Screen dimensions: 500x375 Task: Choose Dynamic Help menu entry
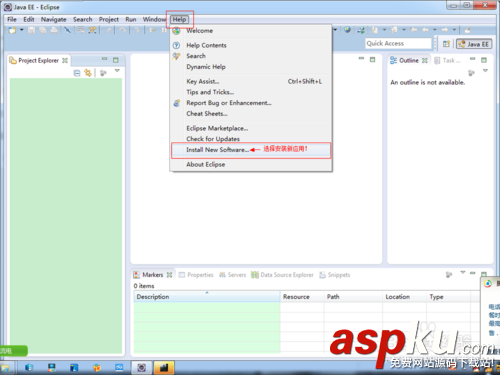click(251, 67)
